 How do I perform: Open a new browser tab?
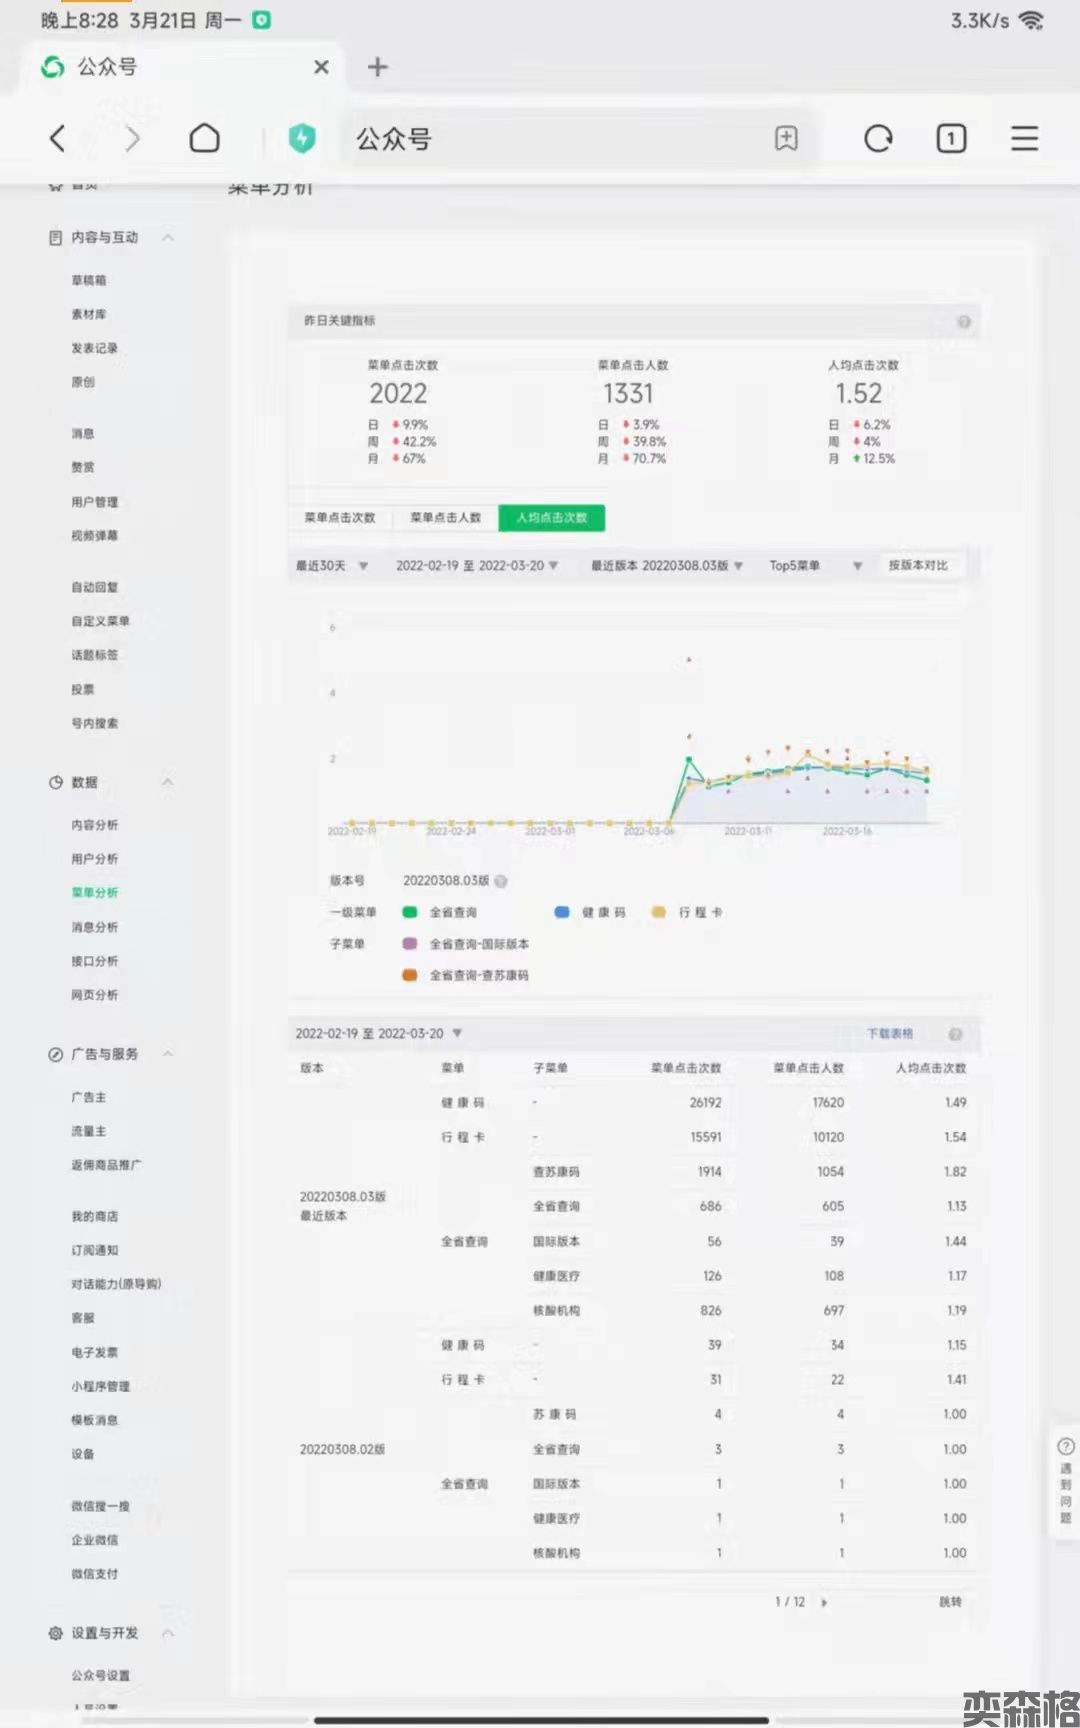[x=377, y=67]
